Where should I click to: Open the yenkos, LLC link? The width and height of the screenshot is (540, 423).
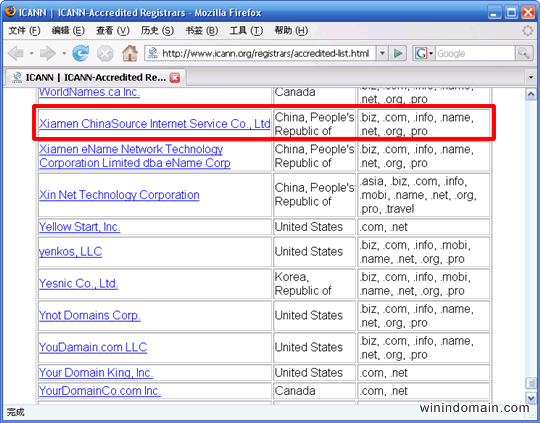(x=71, y=252)
